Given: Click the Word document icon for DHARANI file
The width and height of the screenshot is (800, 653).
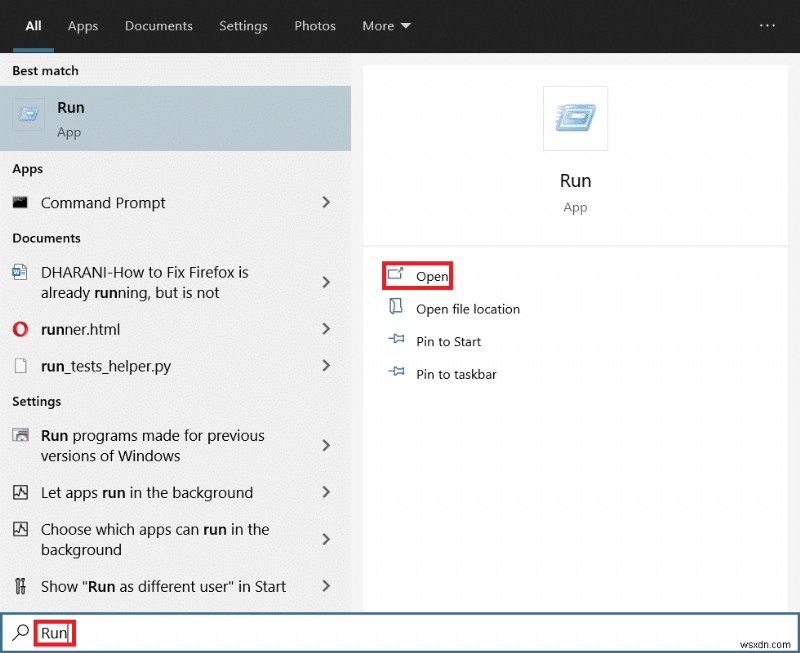Looking at the screenshot, I should pyautogui.click(x=20, y=273).
